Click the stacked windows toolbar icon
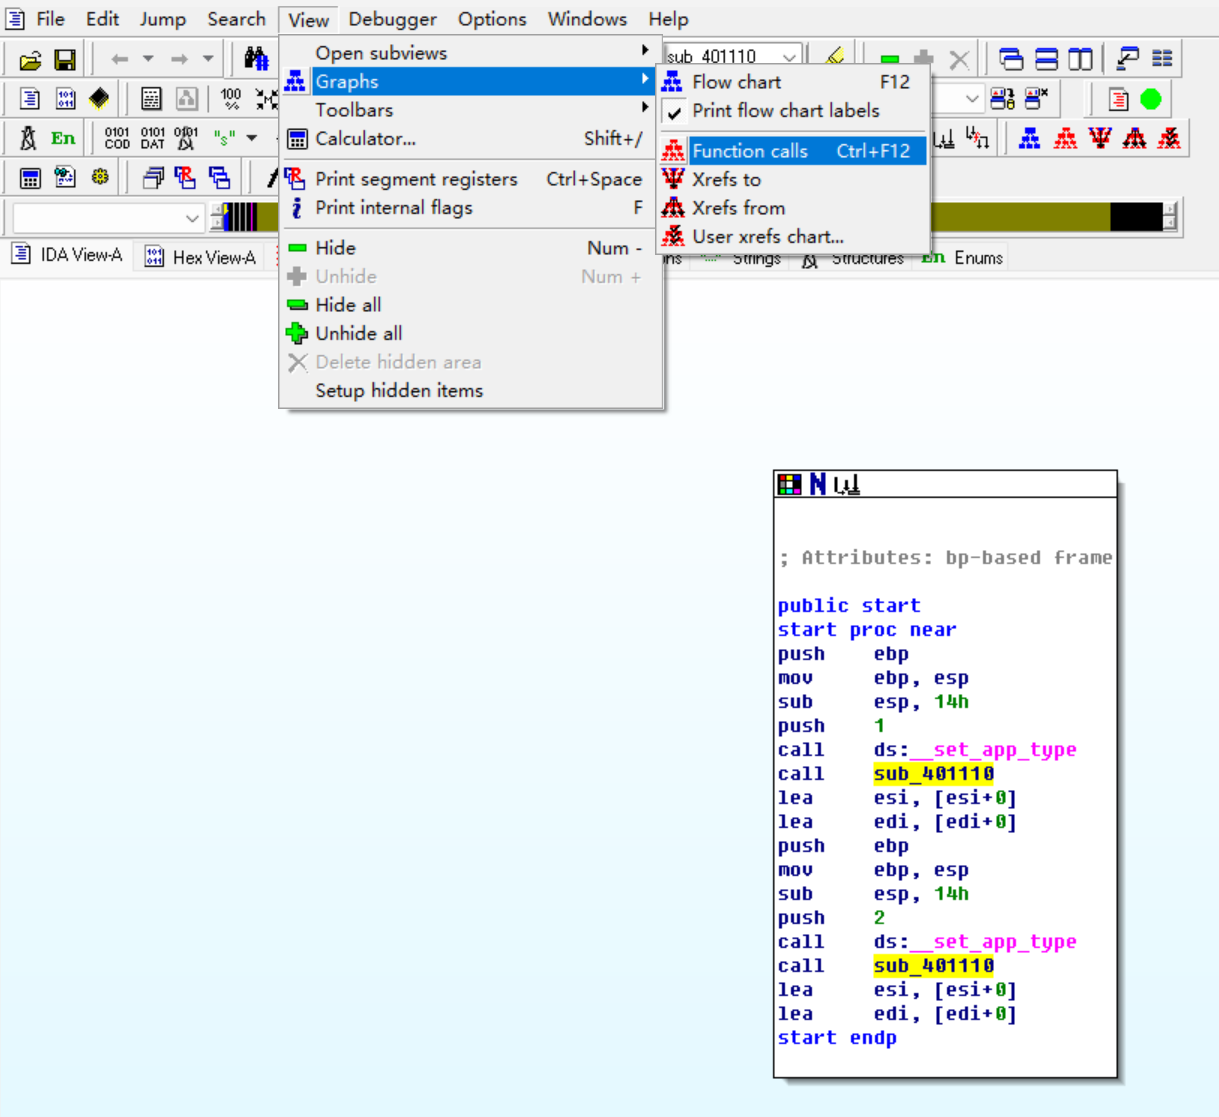The height and width of the screenshot is (1117, 1219). pyautogui.click(x=153, y=178)
